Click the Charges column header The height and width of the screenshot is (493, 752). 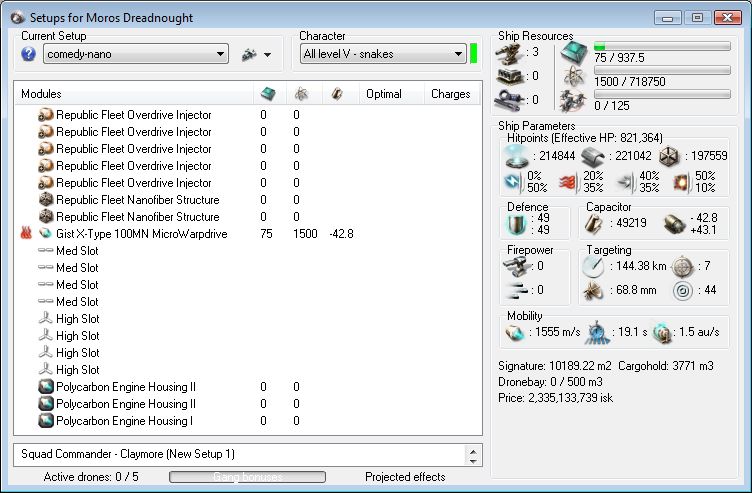pos(450,94)
